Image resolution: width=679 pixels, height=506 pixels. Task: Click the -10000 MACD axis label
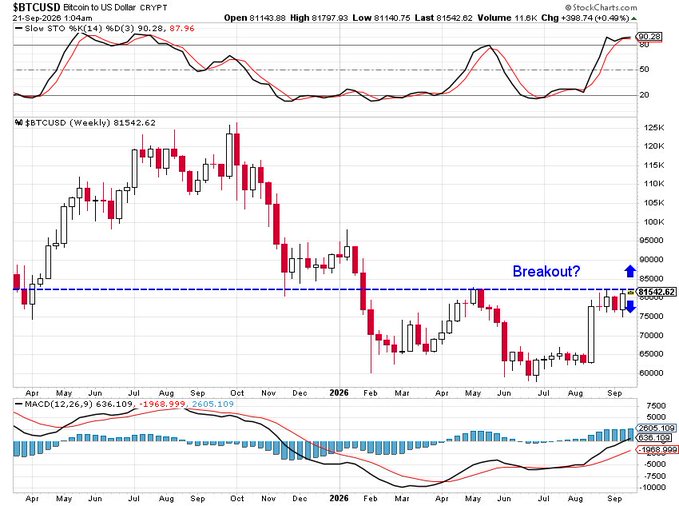pos(652,487)
